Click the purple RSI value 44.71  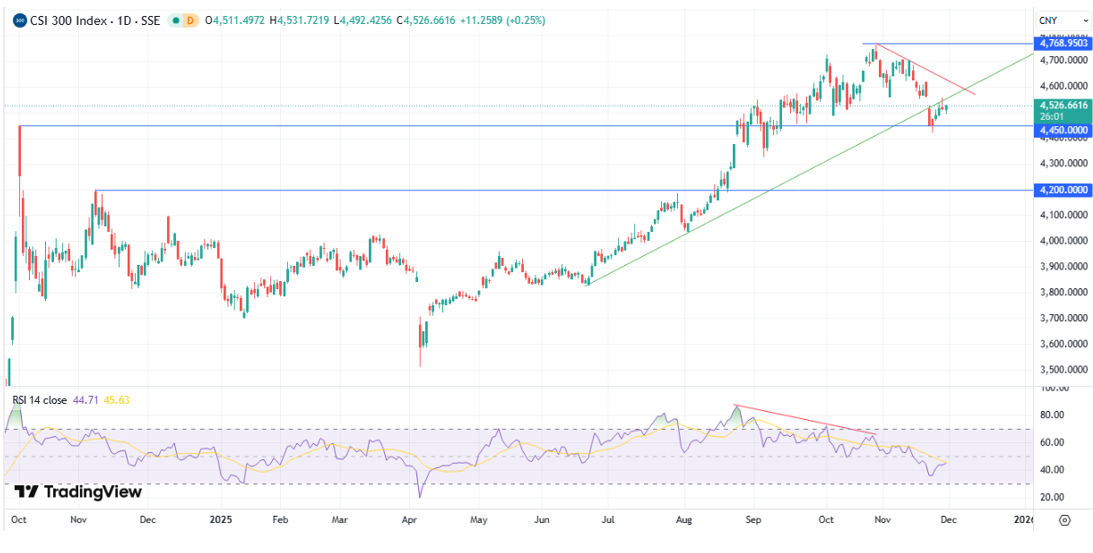coord(85,400)
